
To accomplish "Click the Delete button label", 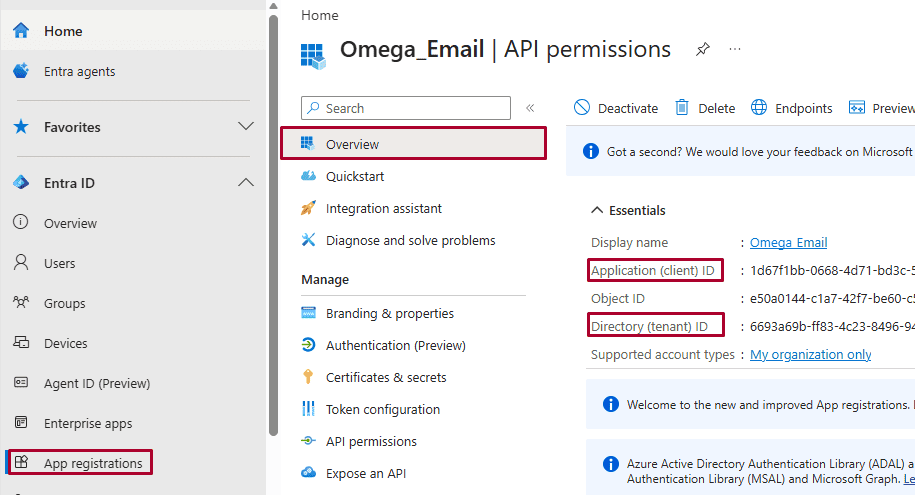I will pyautogui.click(x=717, y=109).
